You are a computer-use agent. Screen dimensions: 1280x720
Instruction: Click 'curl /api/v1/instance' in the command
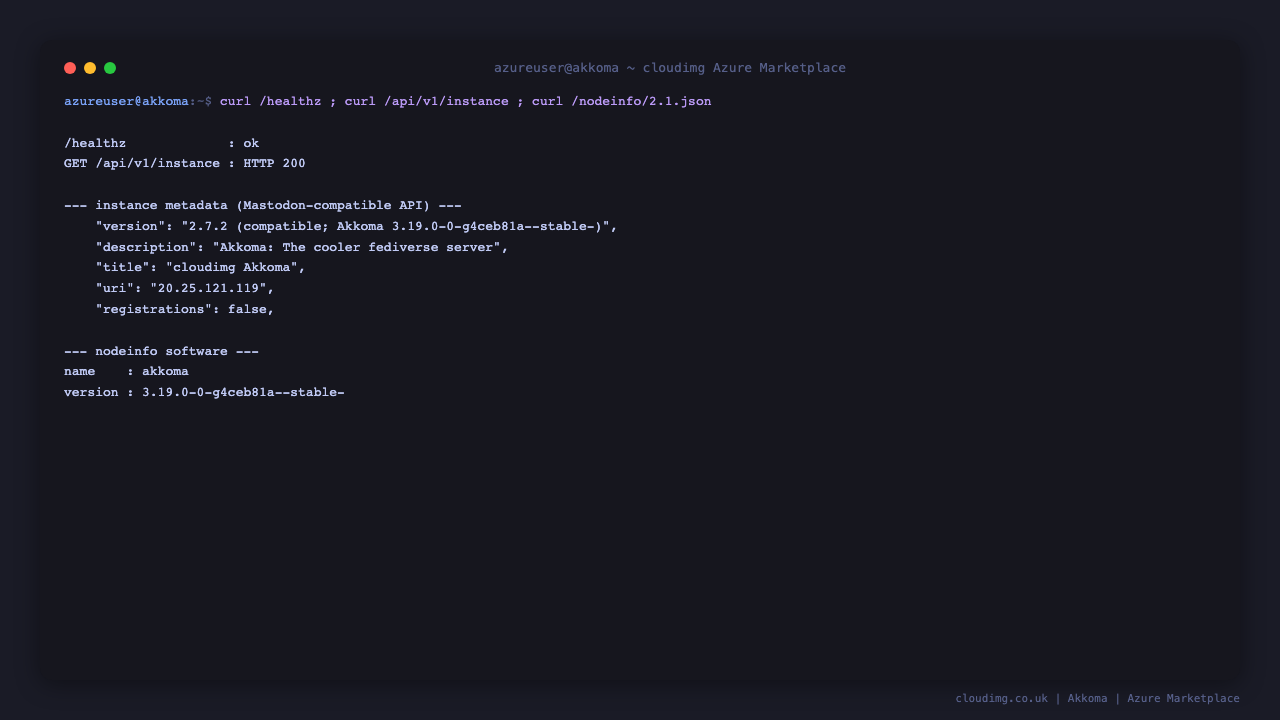(x=427, y=101)
